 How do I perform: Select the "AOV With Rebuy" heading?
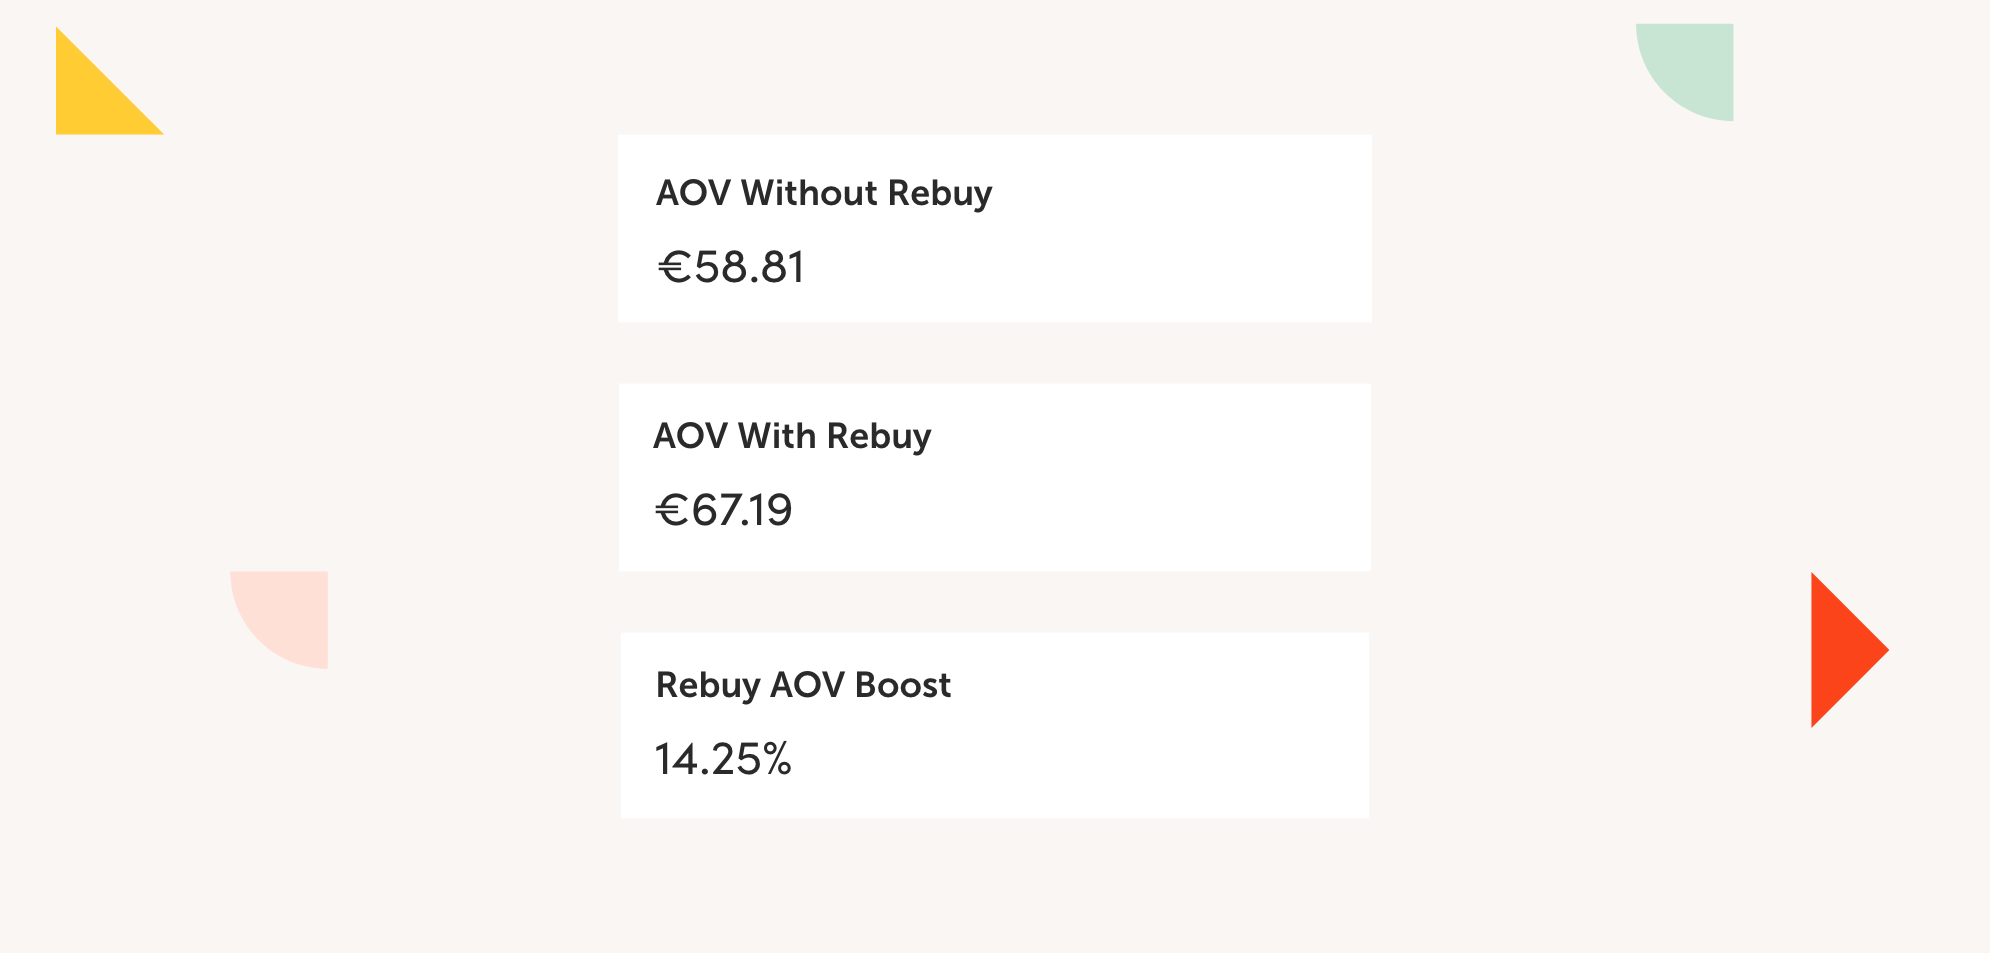tap(791, 436)
